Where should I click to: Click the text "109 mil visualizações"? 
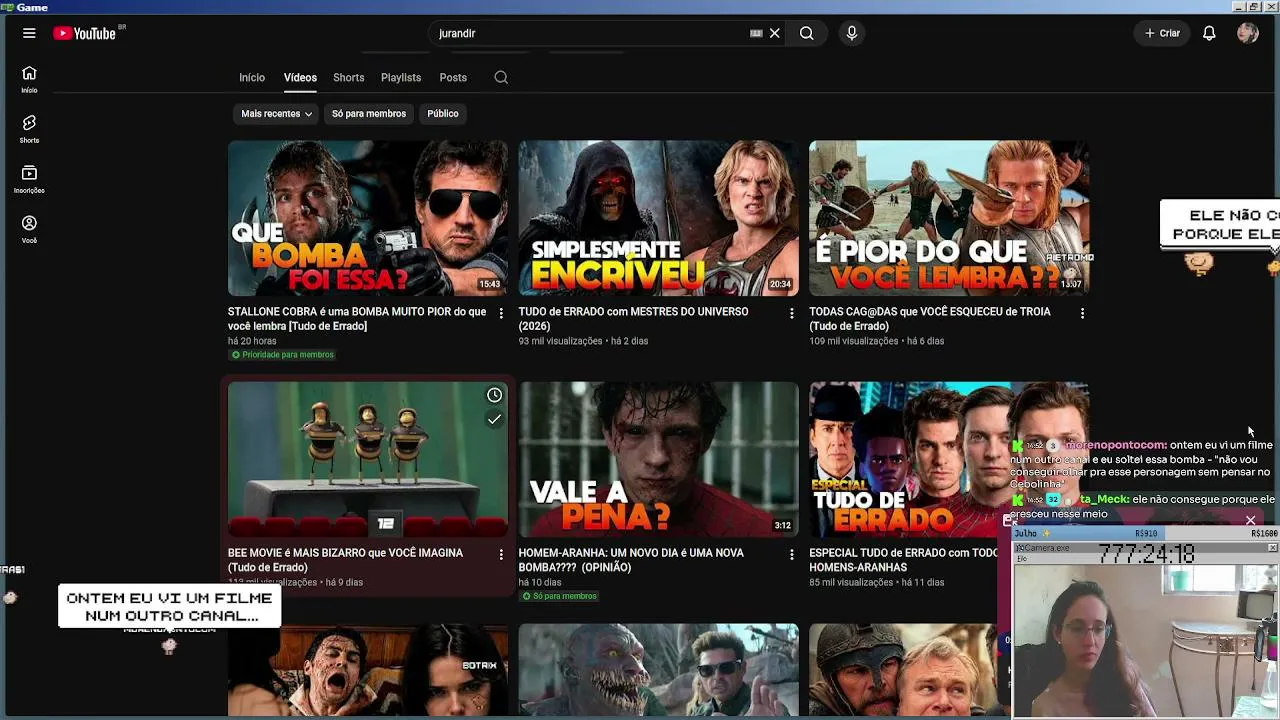click(854, 341)
